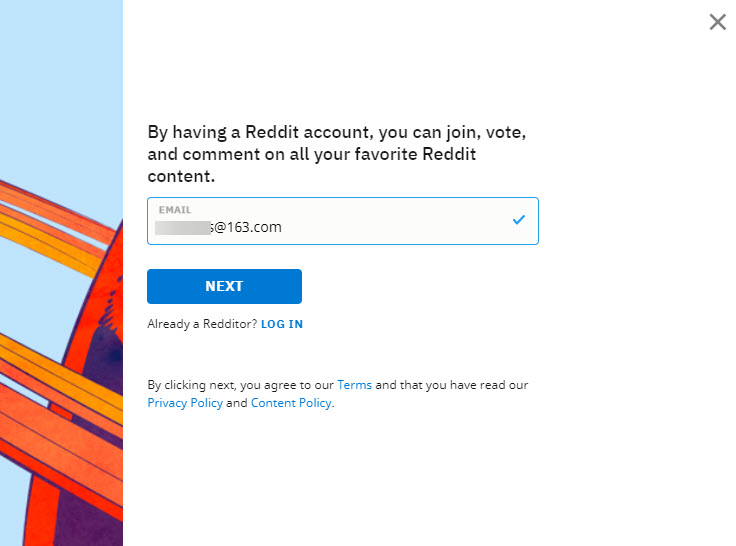This screenshot has width=736, height=546.
Task: Click the blue checkmark in email field
Action: click(x=518, y=220)
